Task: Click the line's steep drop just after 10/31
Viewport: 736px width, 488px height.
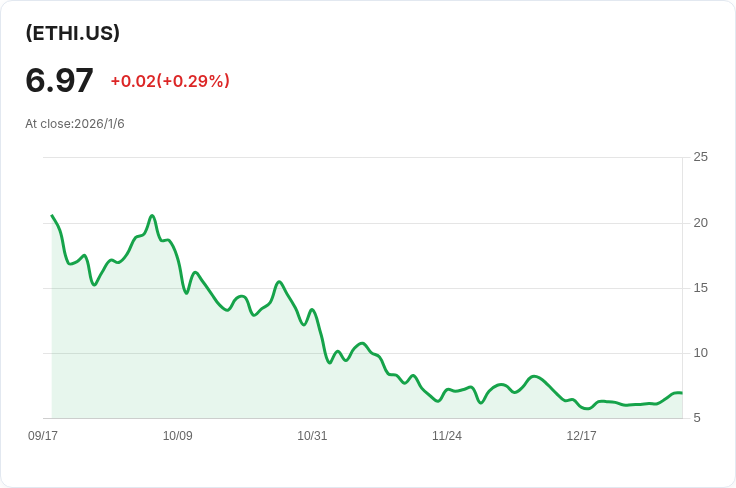Action: pos(322,336)
